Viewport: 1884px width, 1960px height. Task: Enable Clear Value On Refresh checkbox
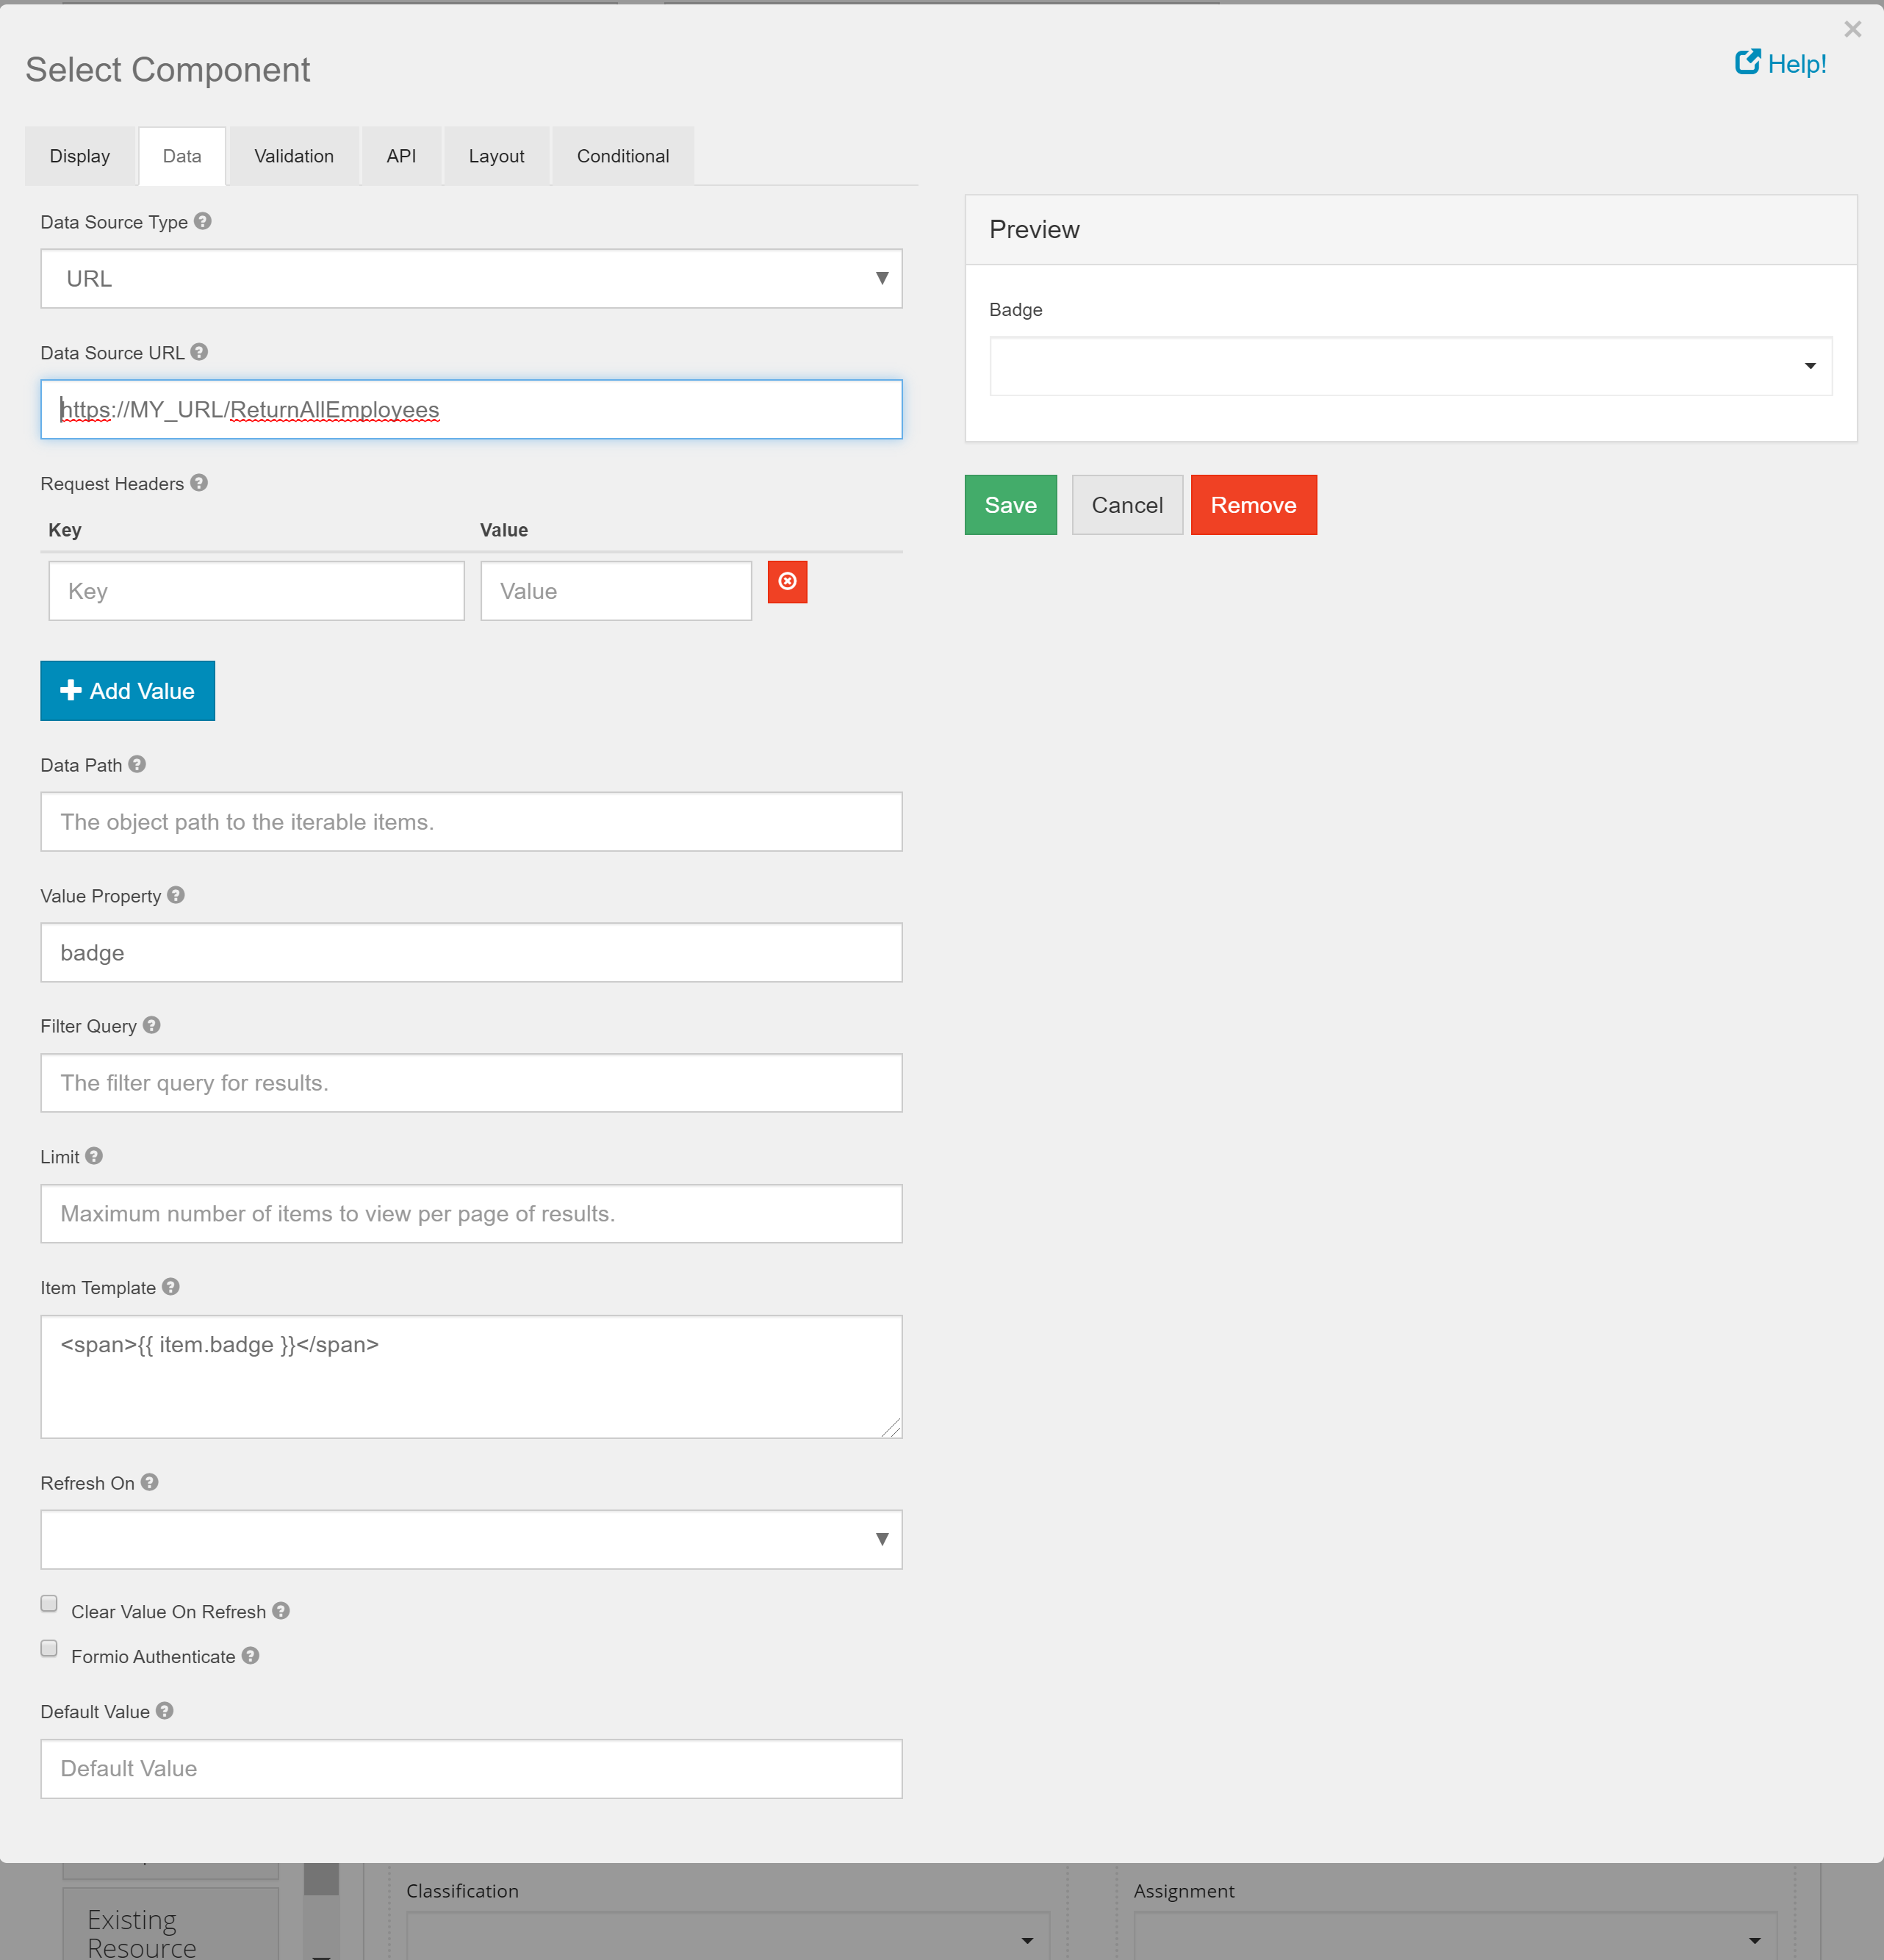tap(49, 1604)
